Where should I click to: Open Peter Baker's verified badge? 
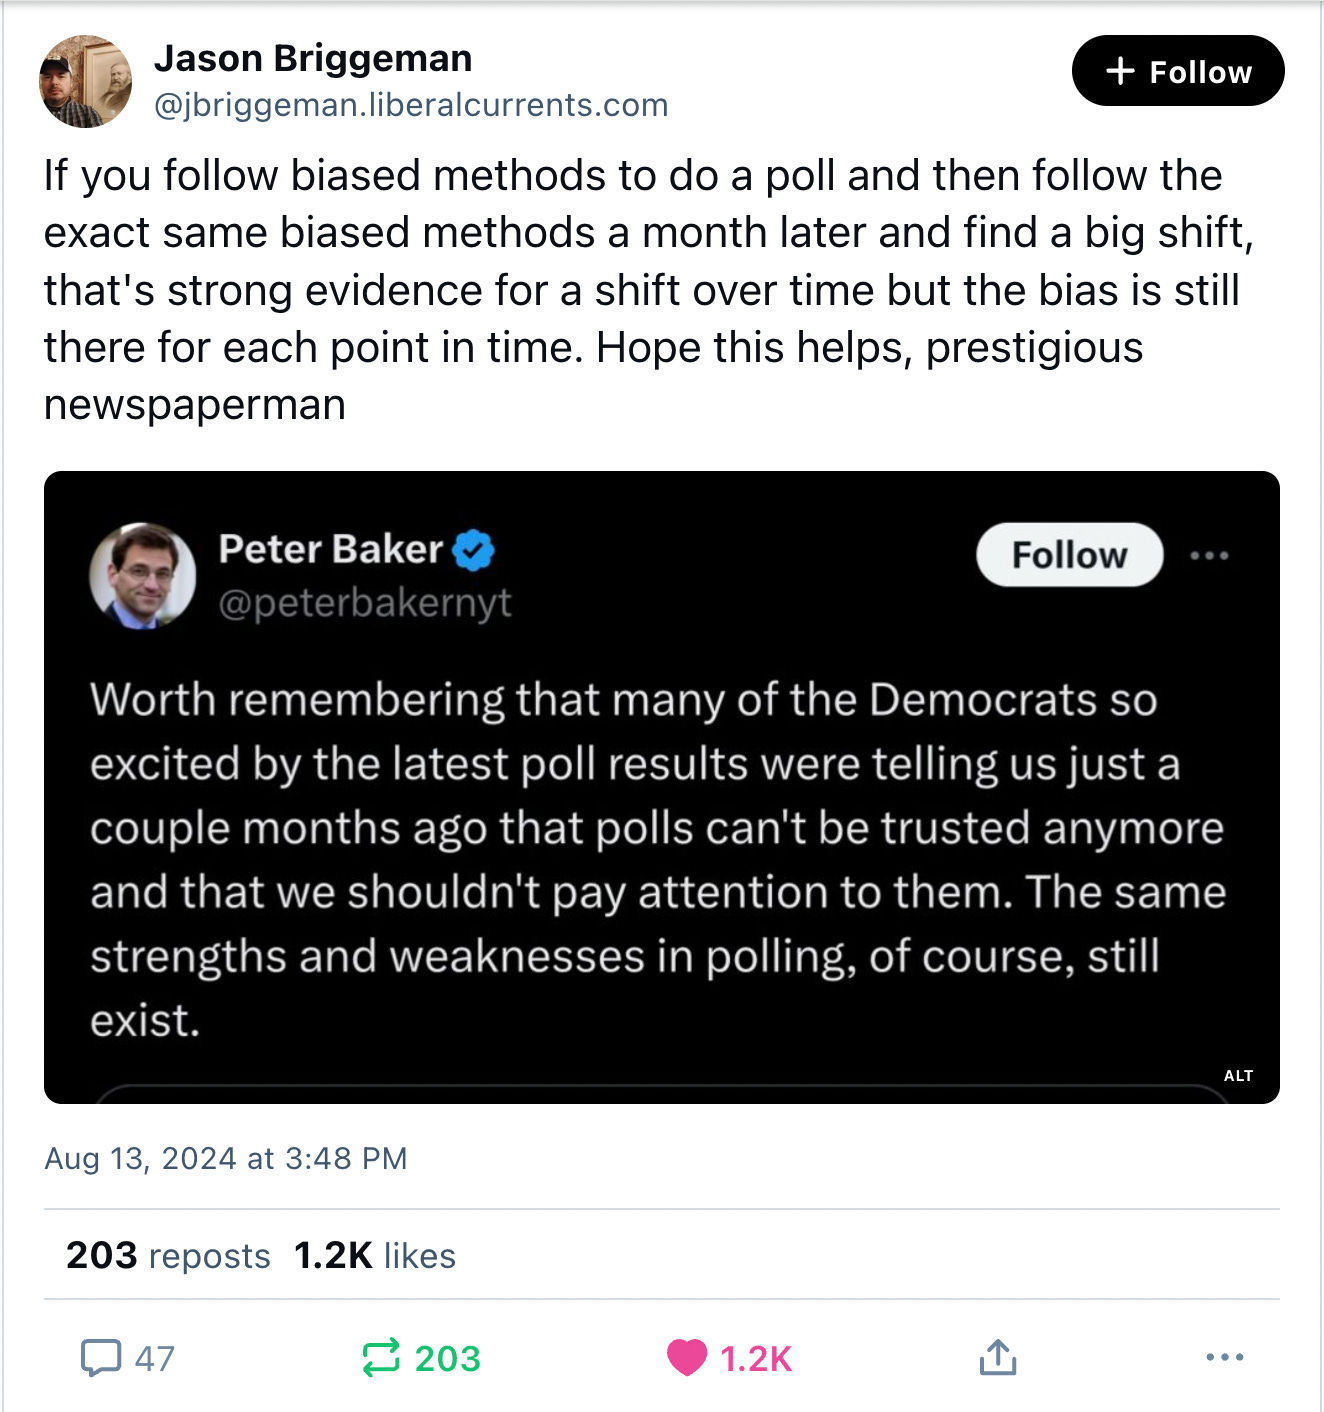click(474, 547)
